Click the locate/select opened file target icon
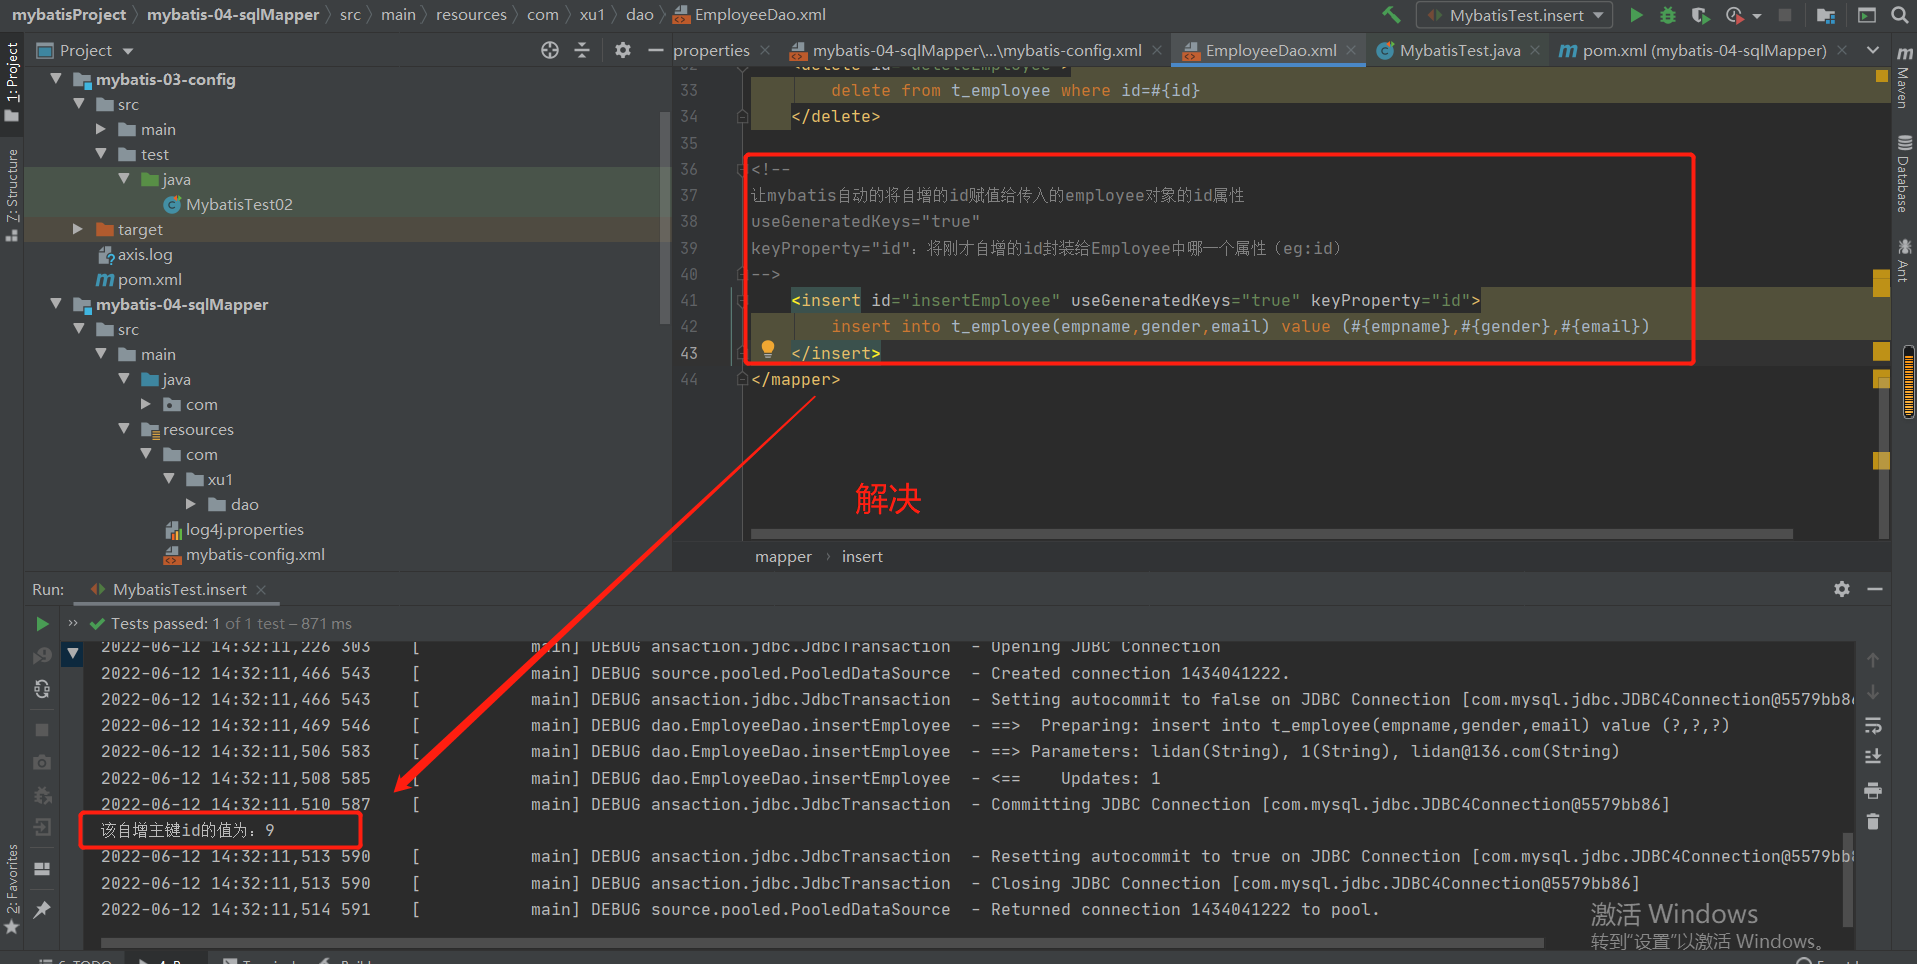Screen dimensions: 1917x964 click(550, 50)
